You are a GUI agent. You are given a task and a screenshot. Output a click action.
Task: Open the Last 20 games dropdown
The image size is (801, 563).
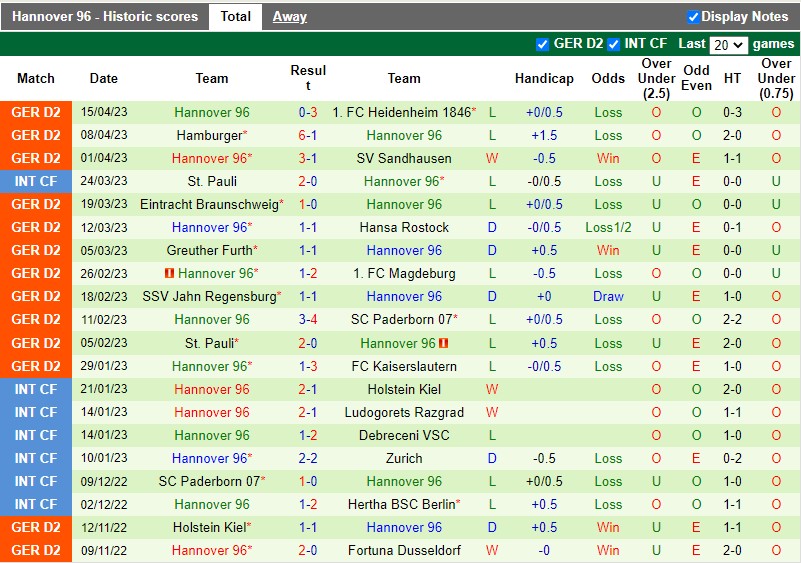coord(728,45)
